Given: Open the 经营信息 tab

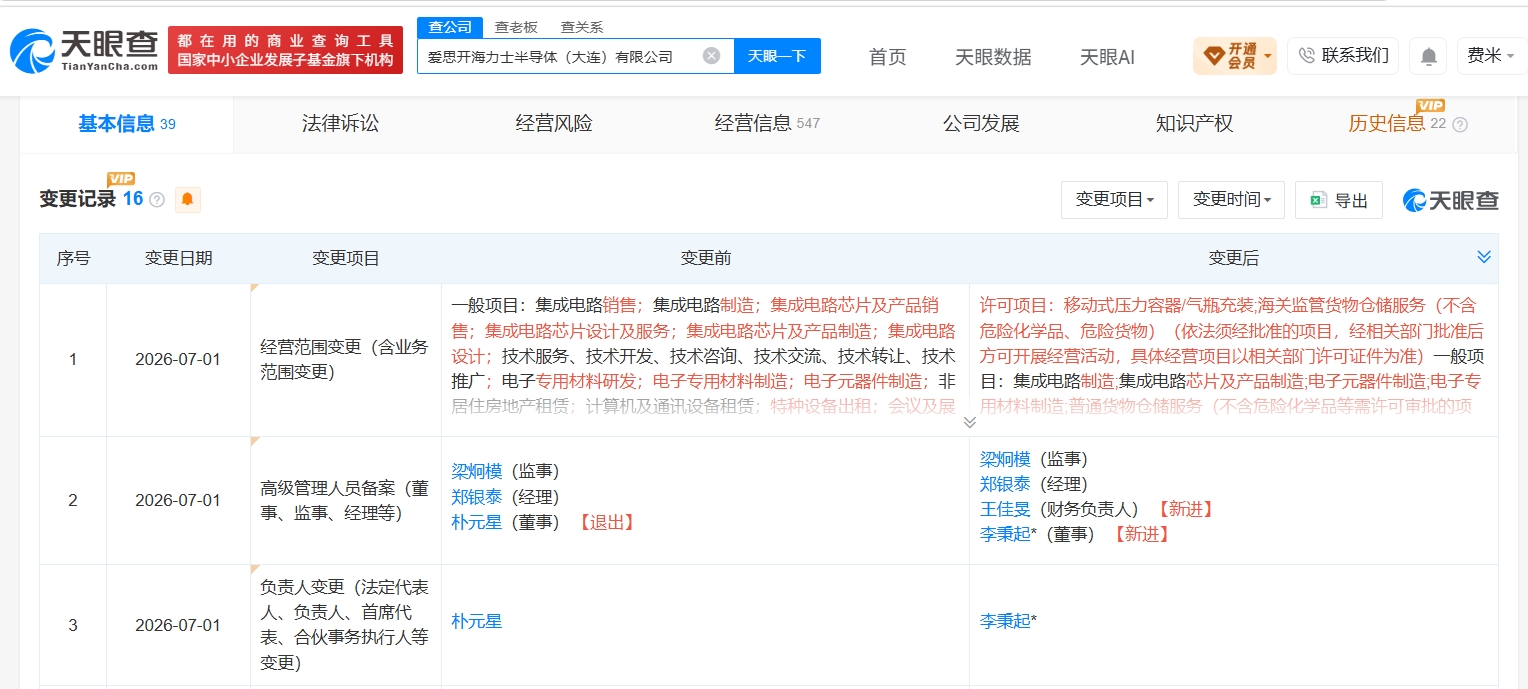Looking at the screenshot, I should coord(767,124).
